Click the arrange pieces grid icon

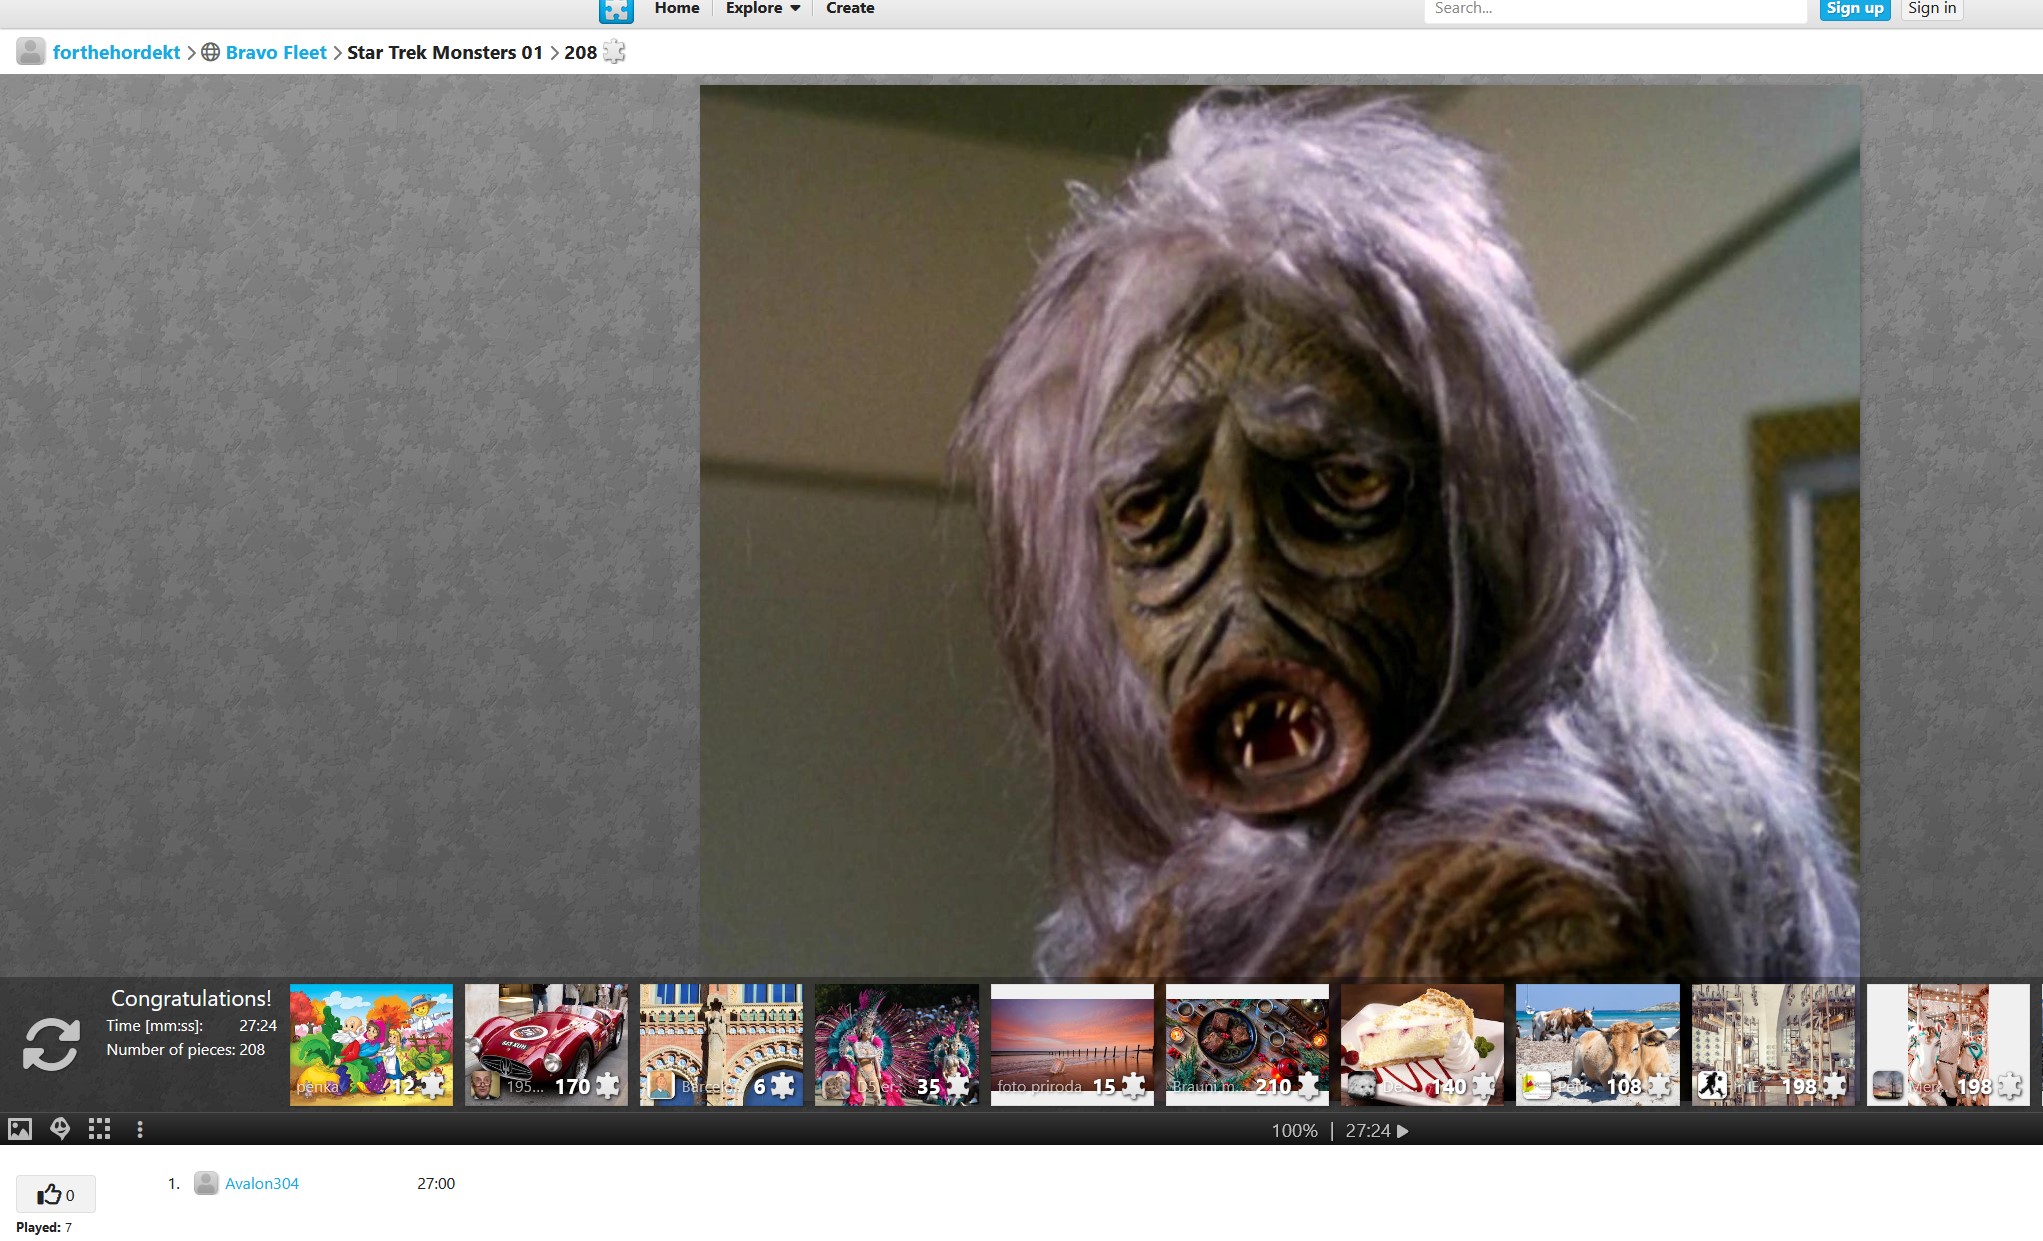point(99,1129)
